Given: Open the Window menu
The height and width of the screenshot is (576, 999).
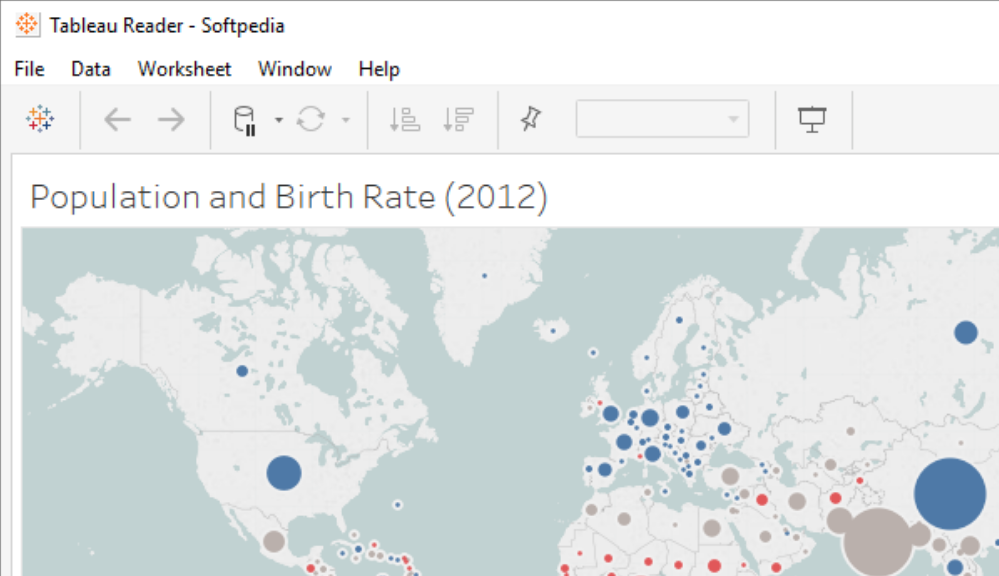Looking at the screenshot, I should coord(294,69).
